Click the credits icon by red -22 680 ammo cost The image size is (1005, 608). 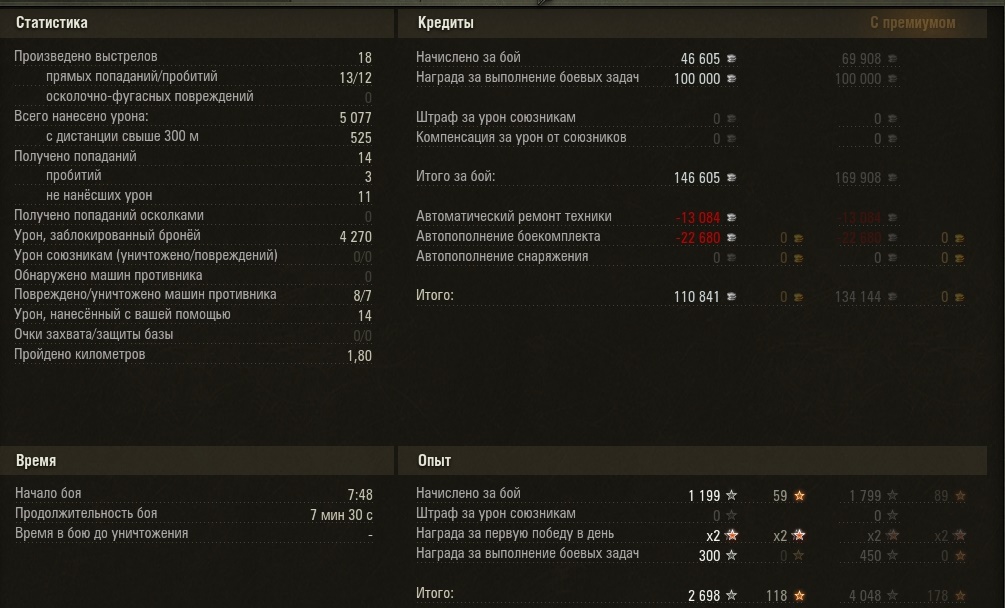[x=731, y=237]
